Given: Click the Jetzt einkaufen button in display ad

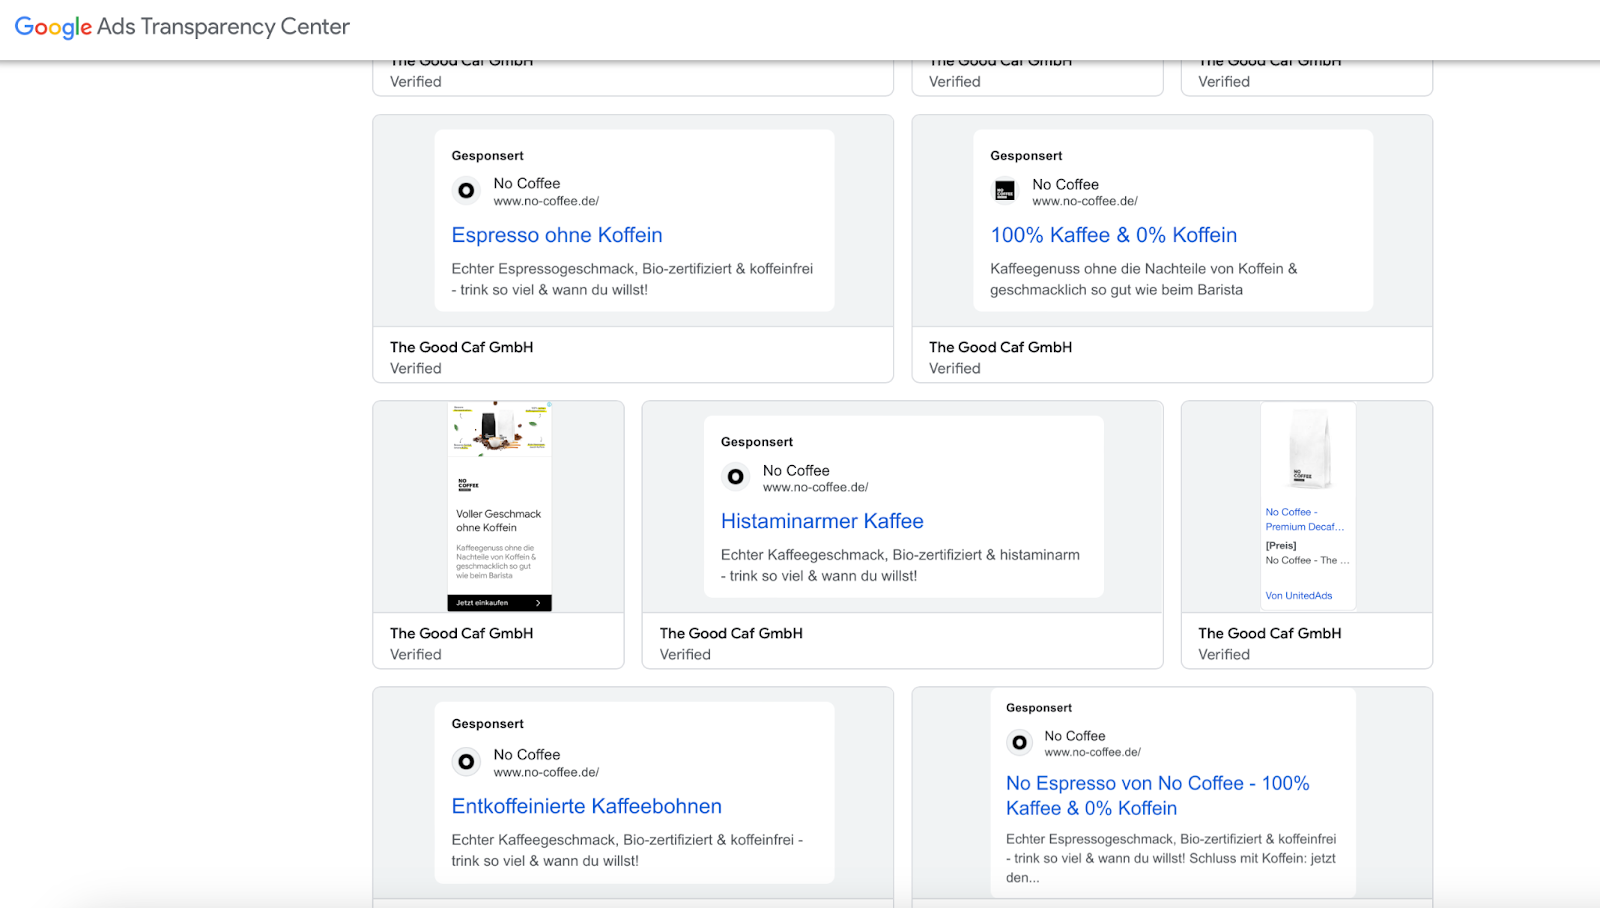Looking at the screenshot, I should (x=499, y=603).
